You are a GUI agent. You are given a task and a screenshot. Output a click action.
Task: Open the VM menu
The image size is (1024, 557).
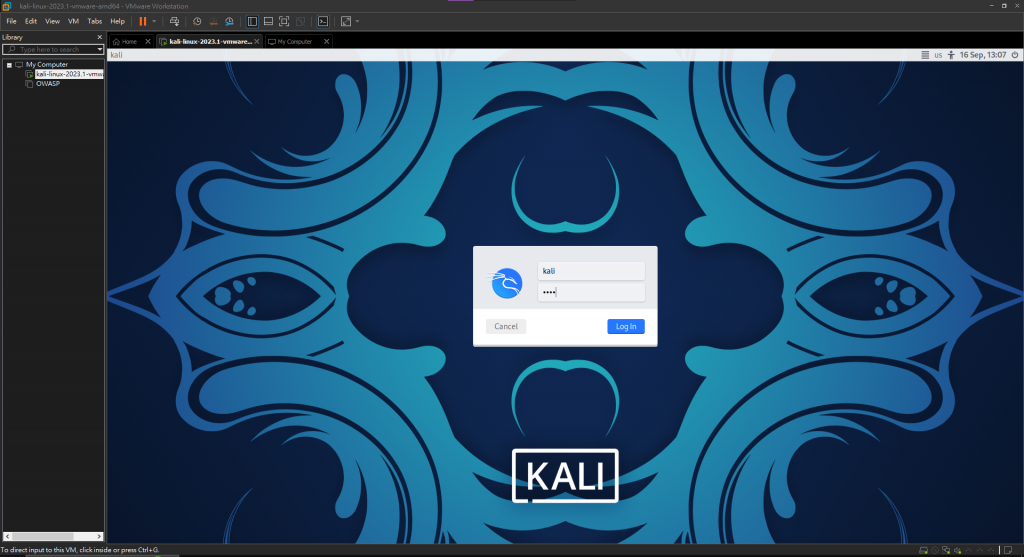73,21
